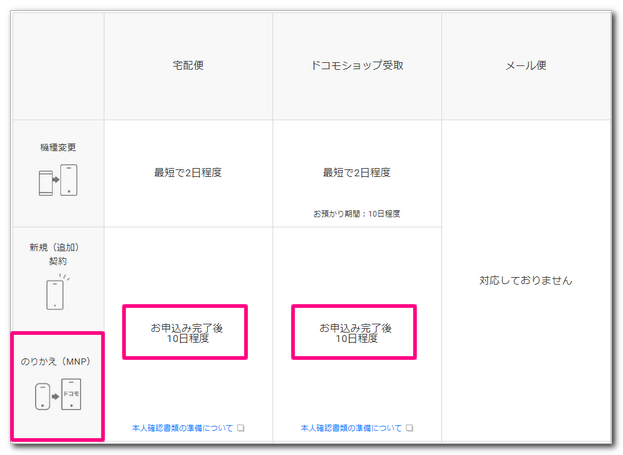This screenshot has height=455, width=623.
Task: Click the 機種変更 row label text
Action: click(57, 147)
